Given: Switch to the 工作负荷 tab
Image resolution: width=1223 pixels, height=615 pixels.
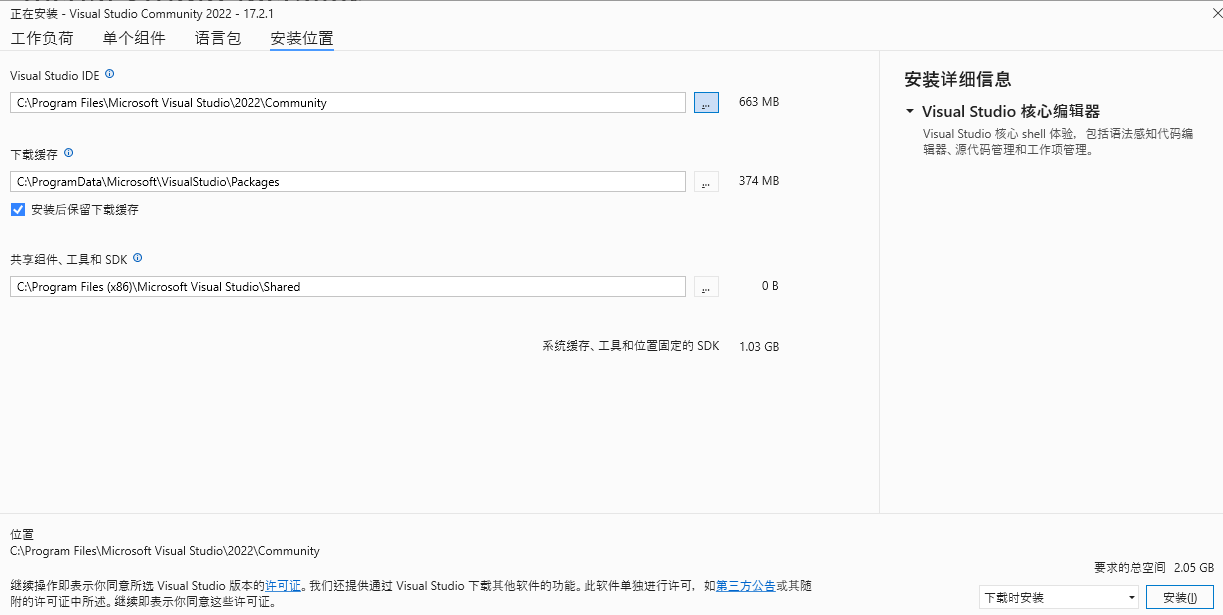Looking at the screenshot, I should tap(42, 37).
